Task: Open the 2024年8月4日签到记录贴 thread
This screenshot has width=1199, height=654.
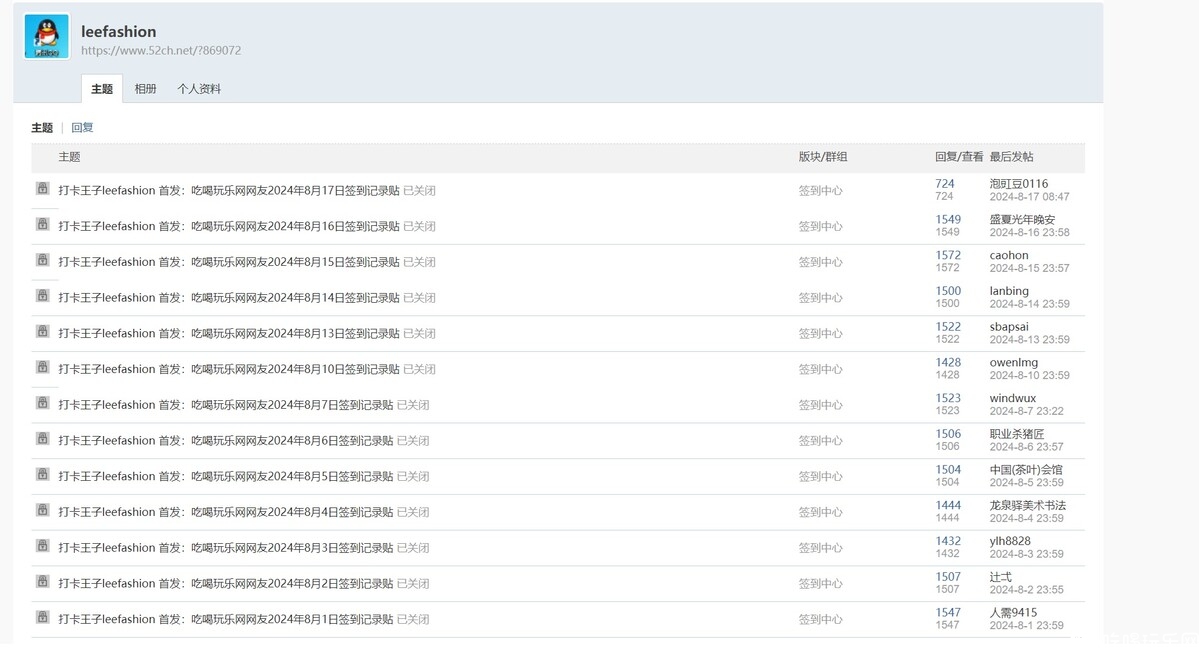Action: 226,512
